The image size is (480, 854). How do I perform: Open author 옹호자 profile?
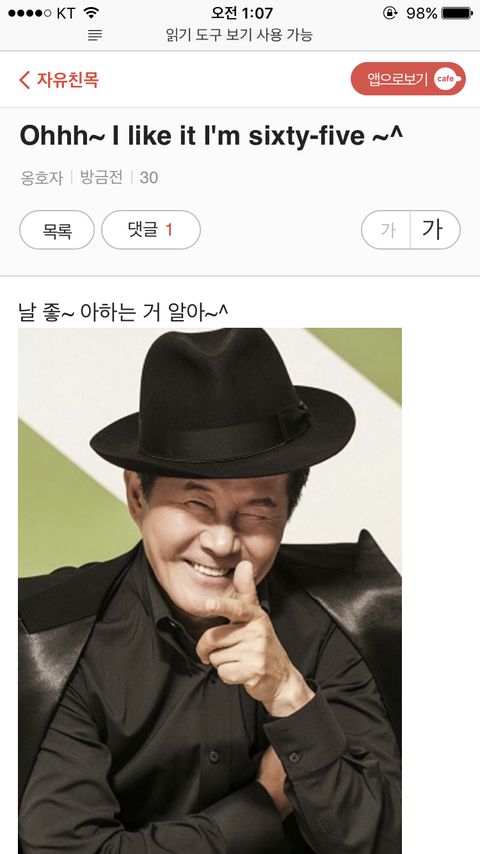click(42, 178)
